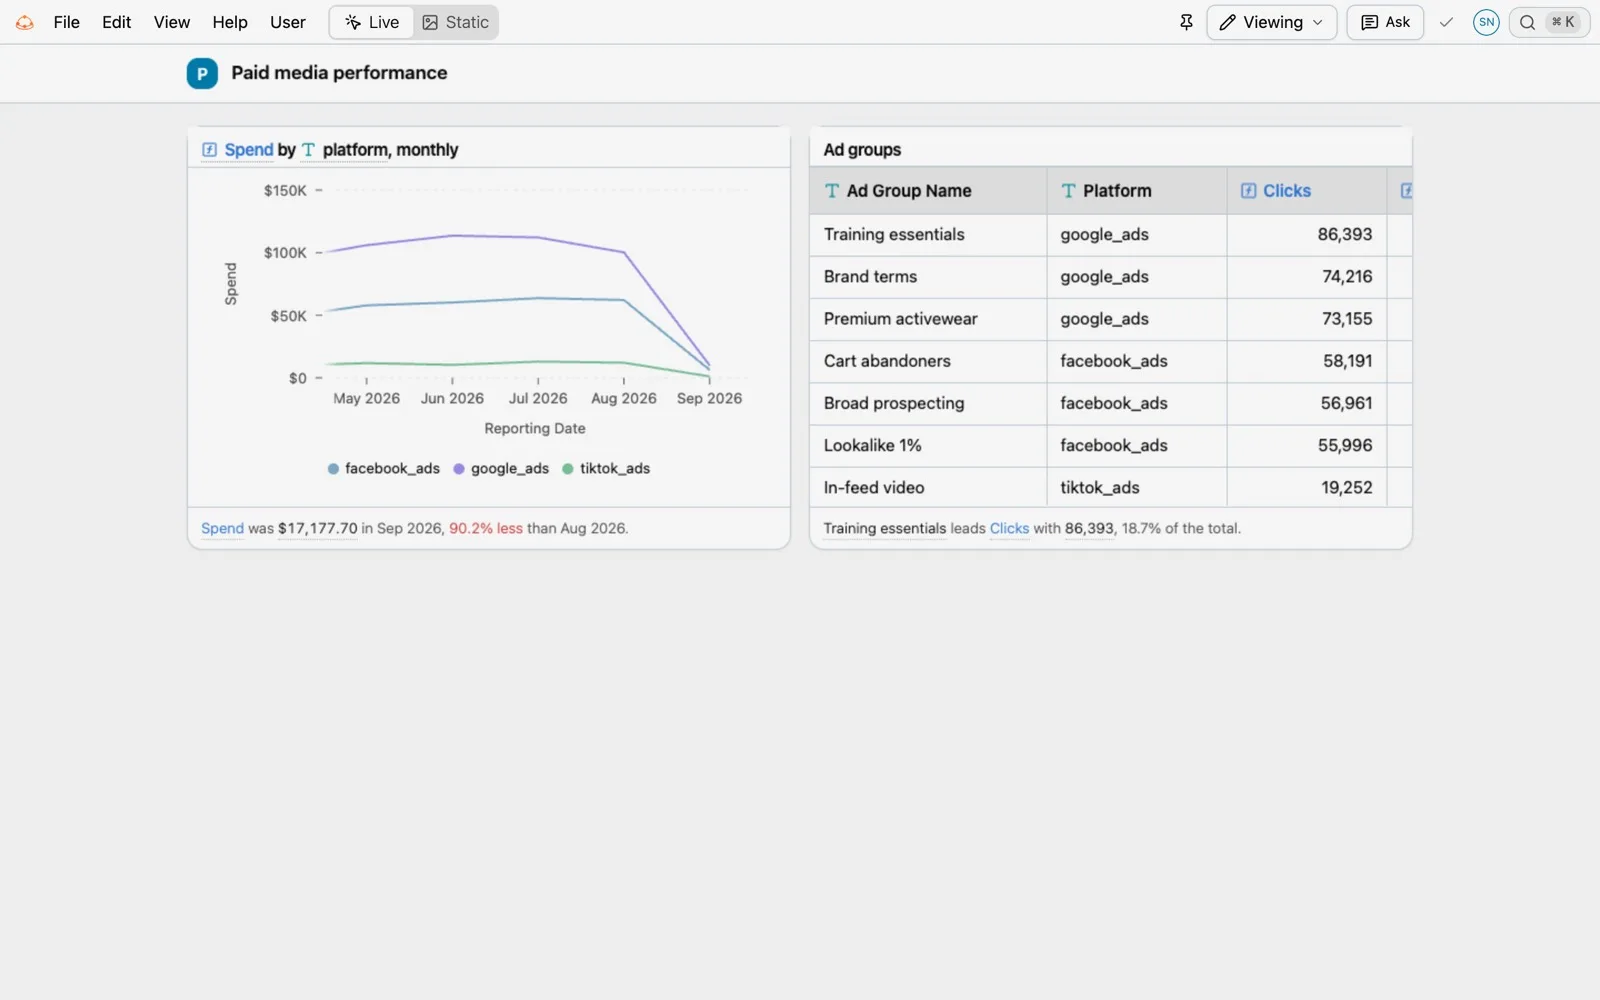Image resolution: width=1600 pixels, height=1000 pixels.
Task: Switch to Static mode
Action: coord(456,22)
